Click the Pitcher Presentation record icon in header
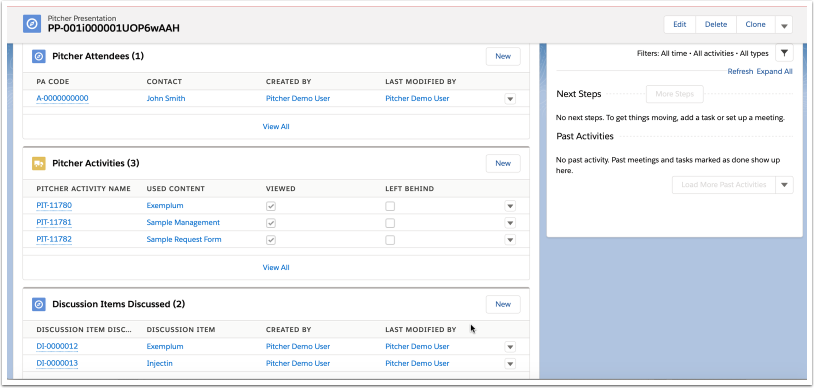This screenshot has width=814, height=388. pyautogui.click(x=32, y=24)
